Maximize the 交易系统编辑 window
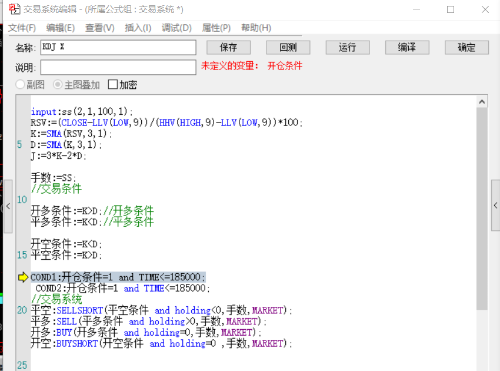The image size is (500, 371). [x=450, y=9]
